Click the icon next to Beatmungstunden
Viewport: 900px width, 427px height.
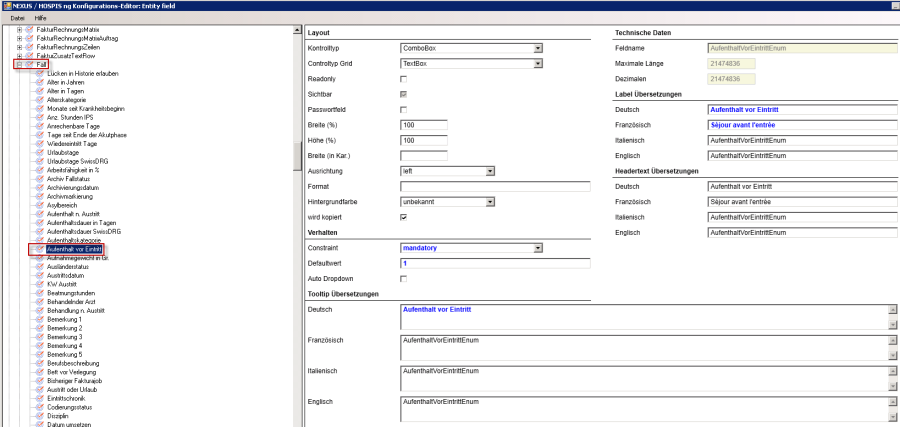40,294
